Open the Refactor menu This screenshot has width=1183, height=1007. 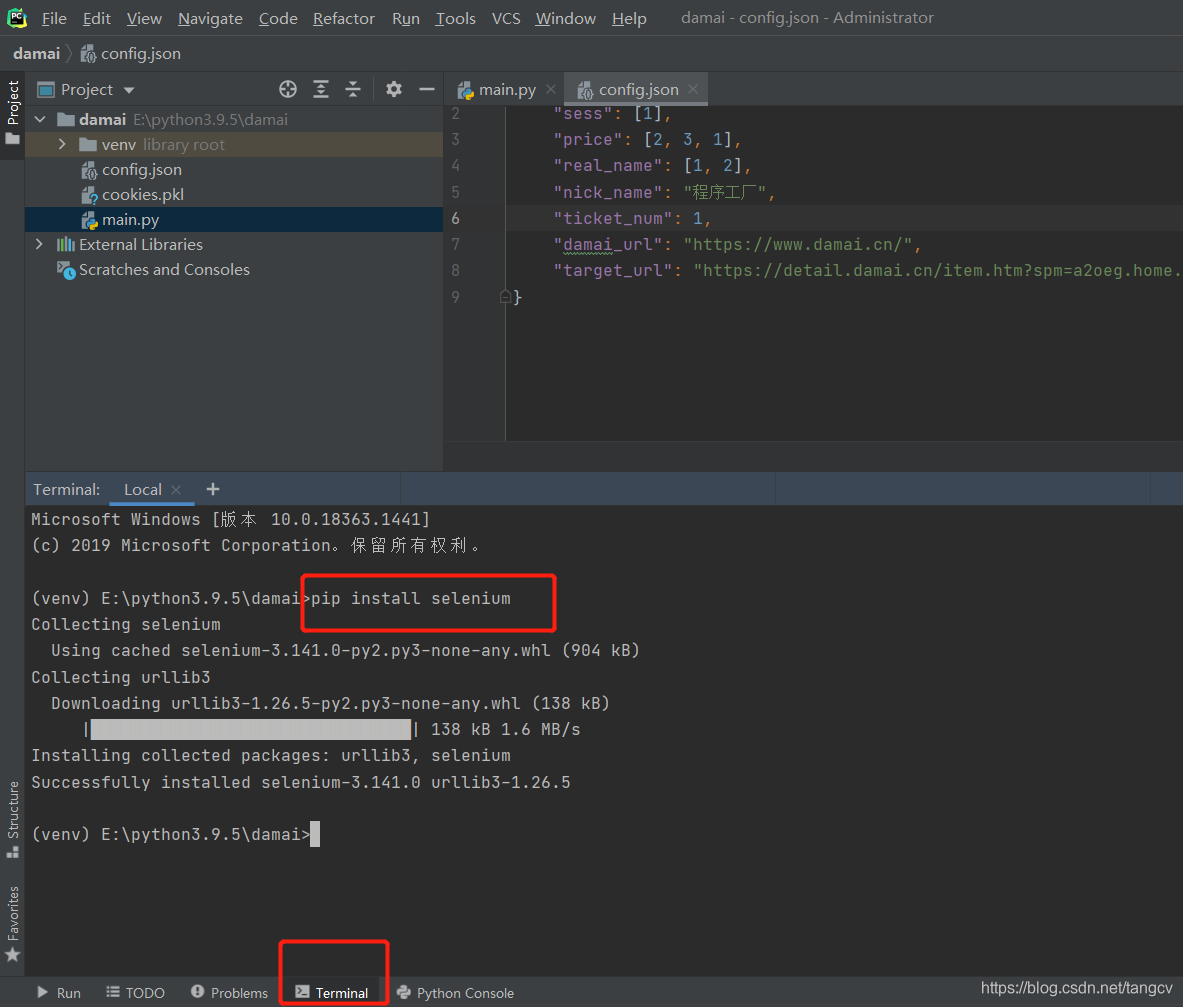344,18
